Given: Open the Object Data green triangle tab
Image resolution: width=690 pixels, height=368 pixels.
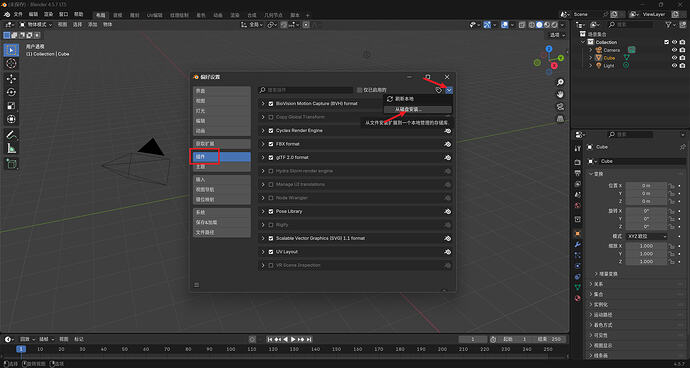Looking at the screenshot, I should tap(578, 287).
